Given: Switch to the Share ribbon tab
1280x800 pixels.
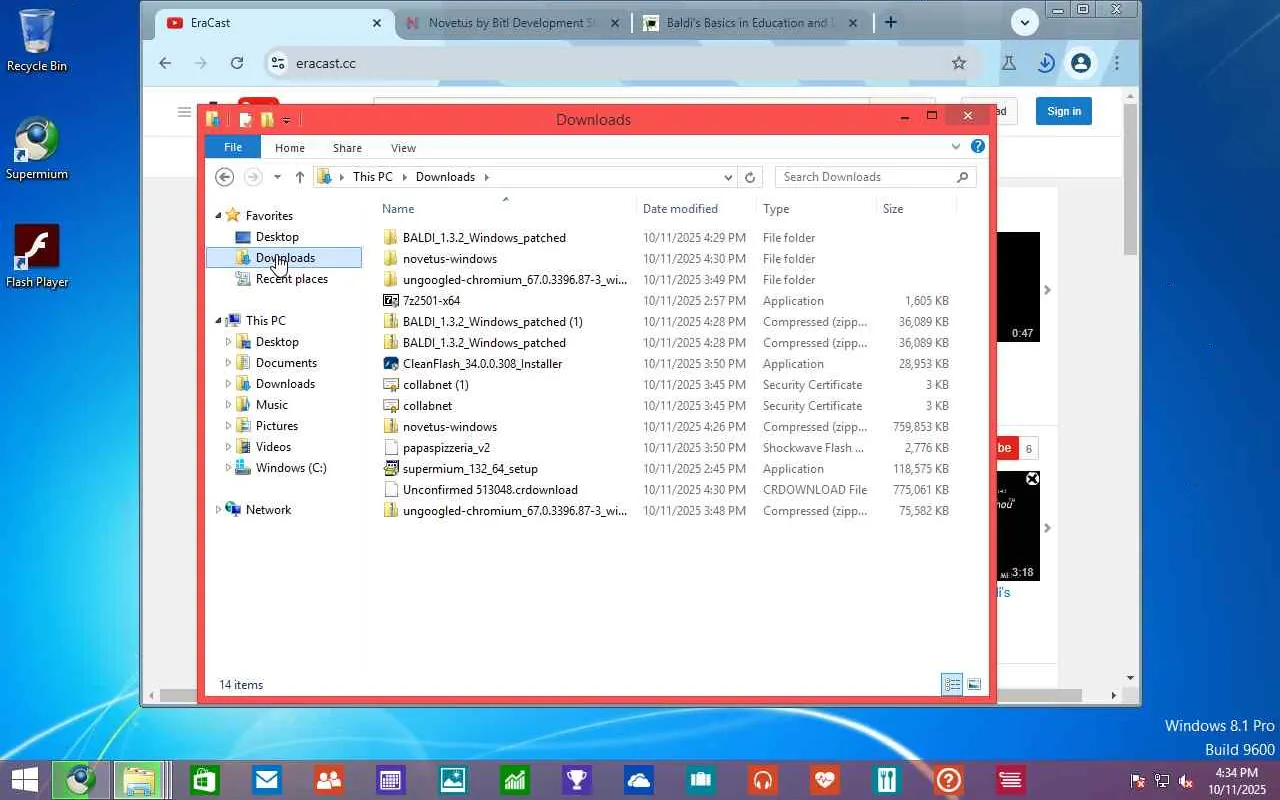Looking at the screenshot, I should (x=347, y=148).
